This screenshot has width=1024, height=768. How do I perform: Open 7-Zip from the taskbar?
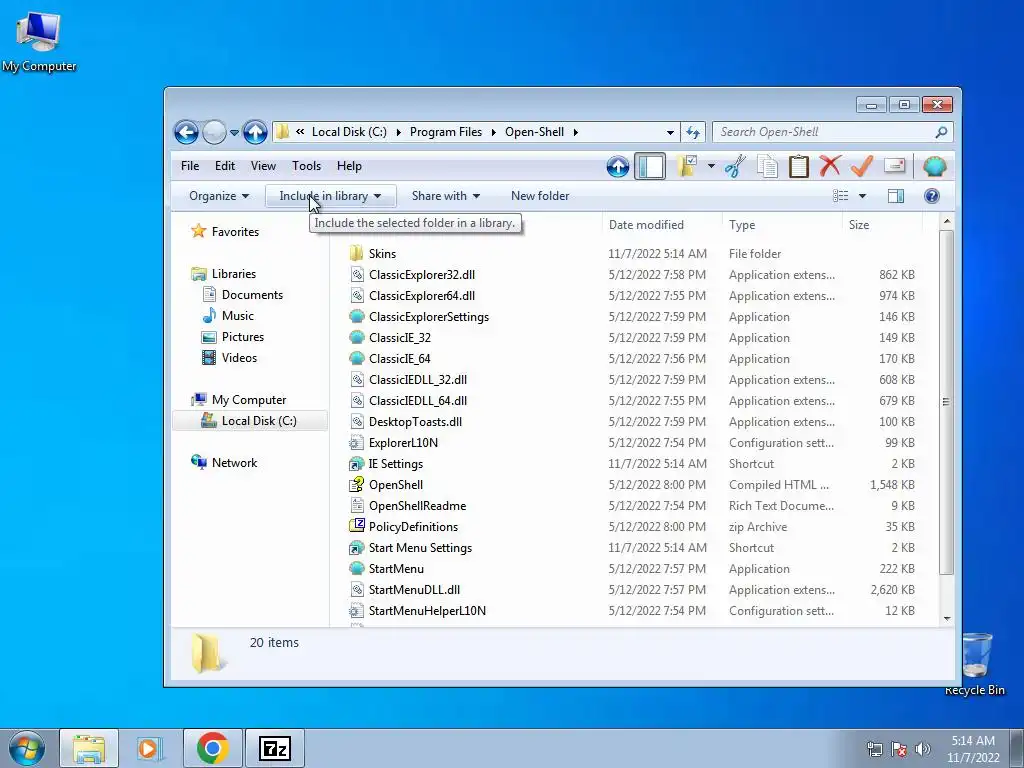pyautogui.click(x=274, y=748)
